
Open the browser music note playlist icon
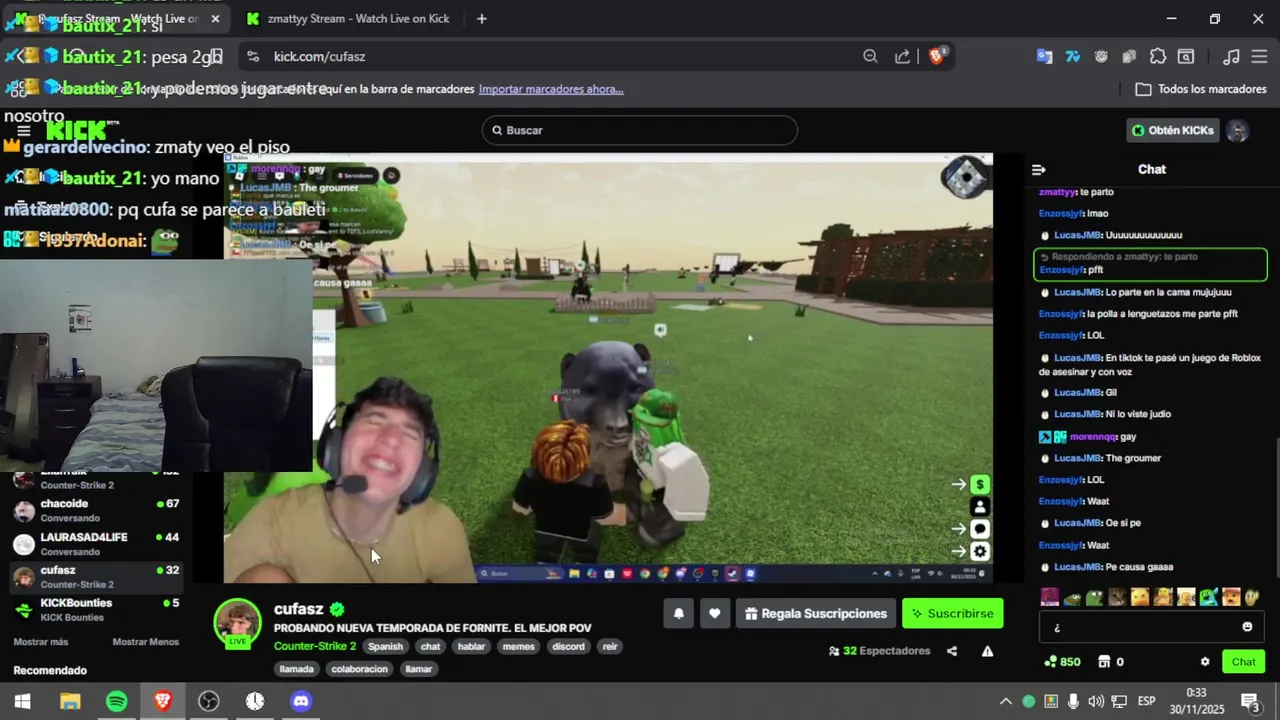[1232, 56]
